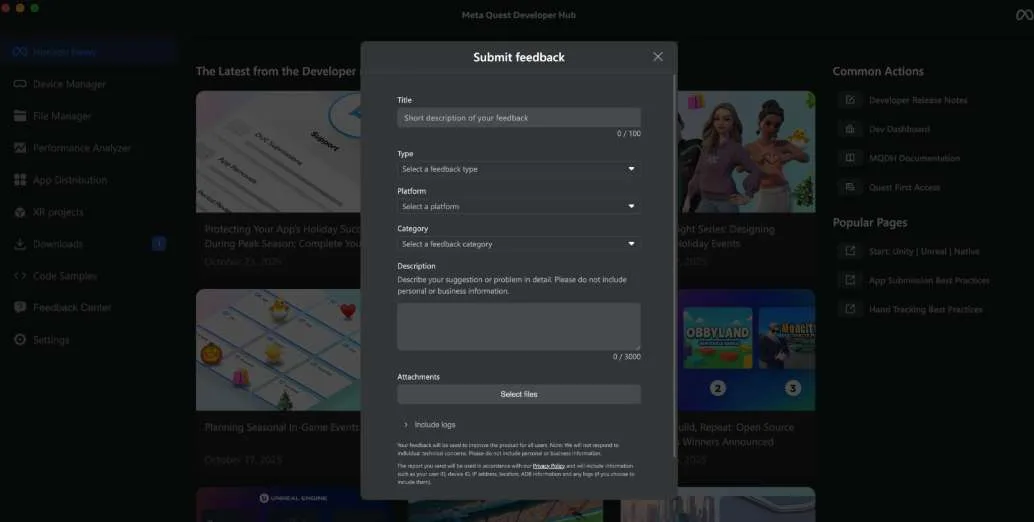The height and width of the screenshot is (522, 1034).
Task: Open the Code Samples tab label
Action: (65, 276)
